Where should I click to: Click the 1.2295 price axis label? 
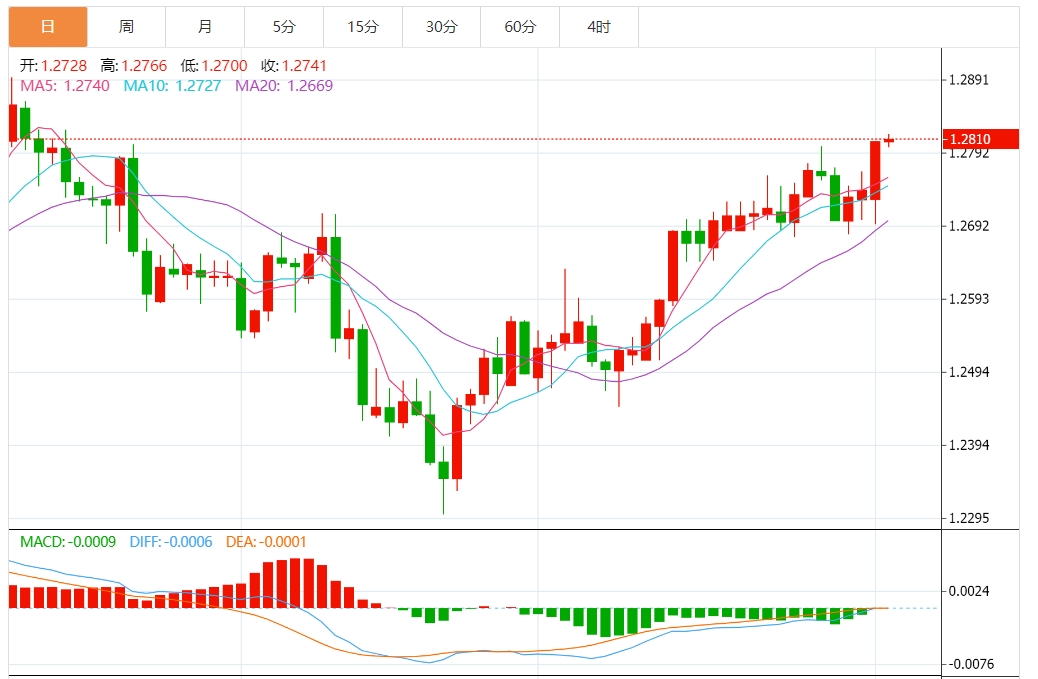(968, 518)
